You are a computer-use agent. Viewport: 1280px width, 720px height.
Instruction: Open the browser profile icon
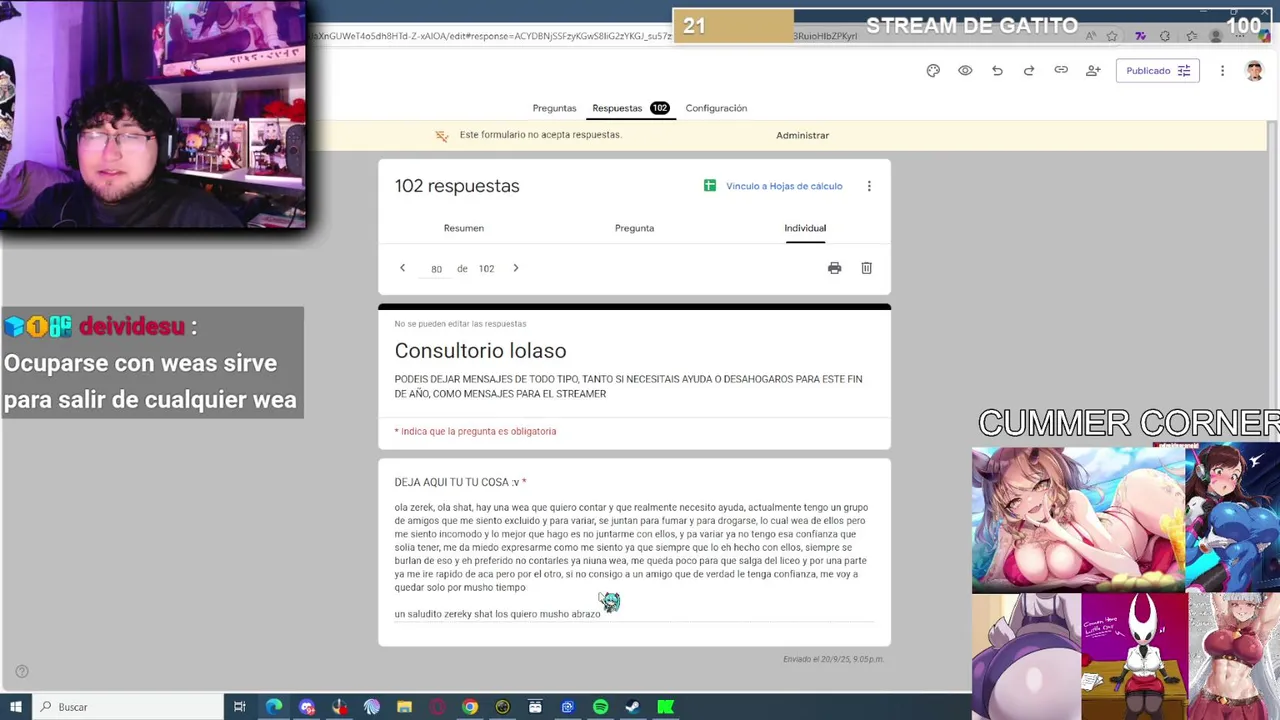point(1216,36)
